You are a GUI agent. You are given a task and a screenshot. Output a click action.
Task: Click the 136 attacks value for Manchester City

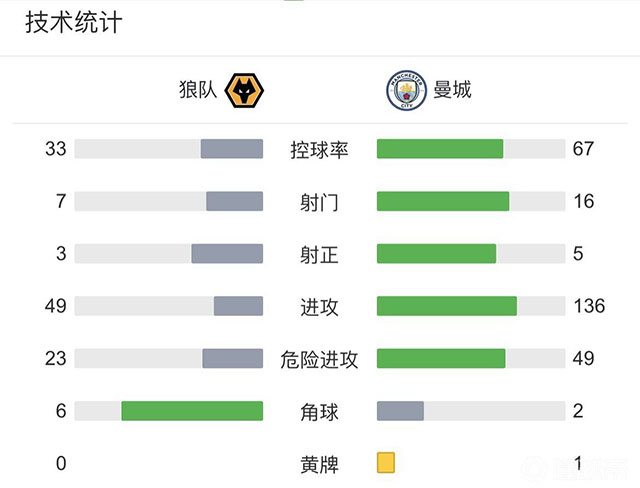[589, 306]
